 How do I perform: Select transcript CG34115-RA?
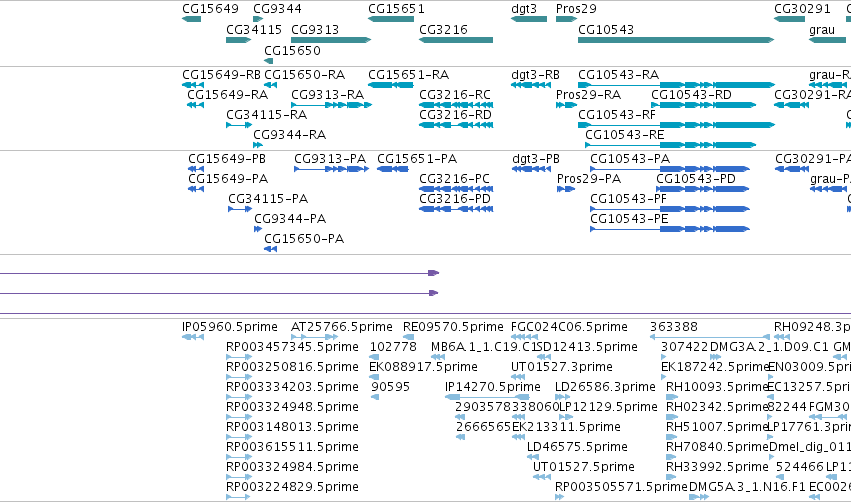[x=239, y=125]
